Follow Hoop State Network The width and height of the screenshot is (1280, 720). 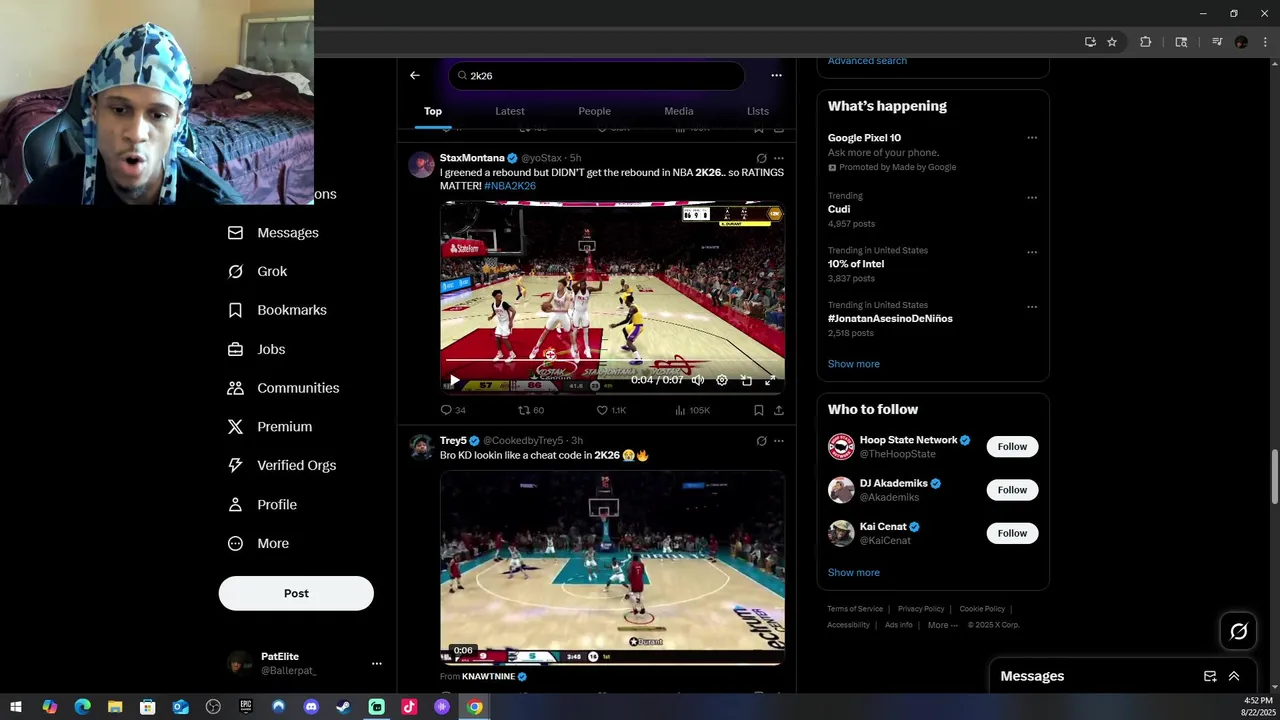pos(1012,447)
